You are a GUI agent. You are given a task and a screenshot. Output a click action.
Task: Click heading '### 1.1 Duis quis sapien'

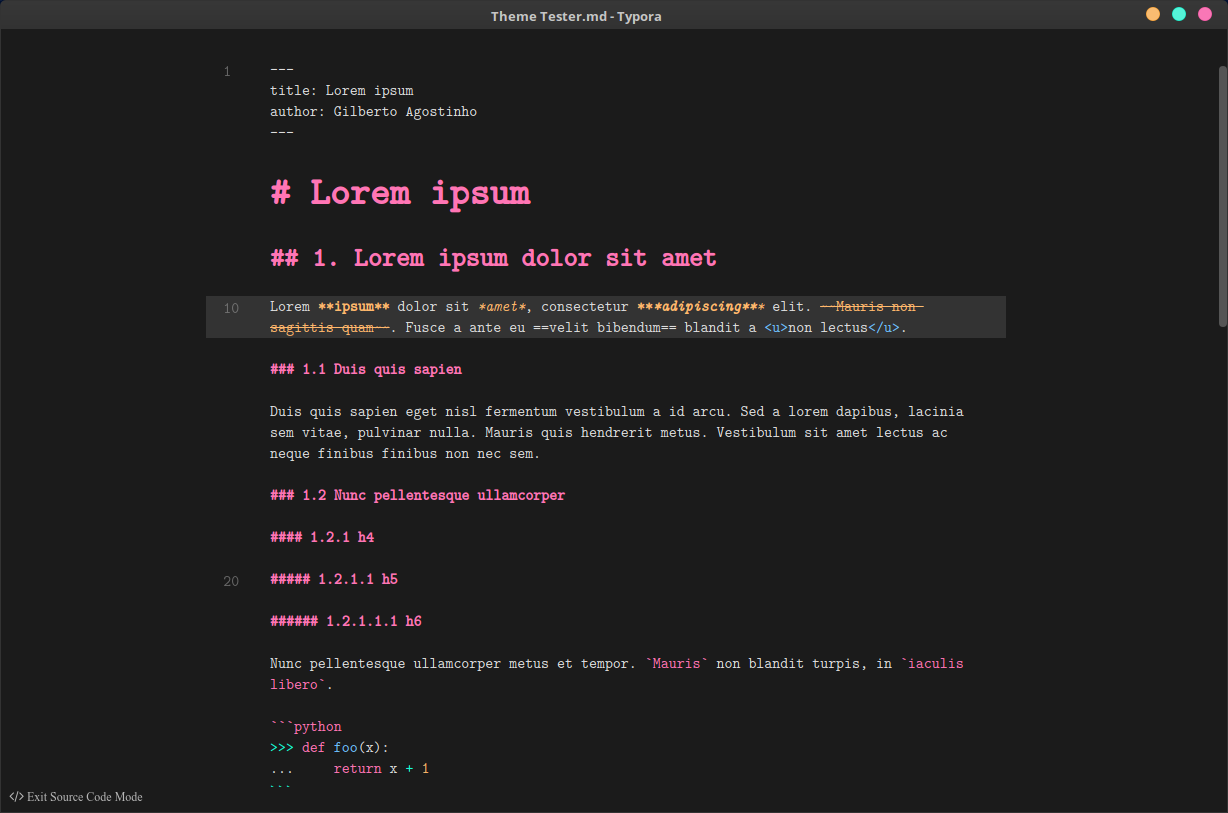click(366, 369)
